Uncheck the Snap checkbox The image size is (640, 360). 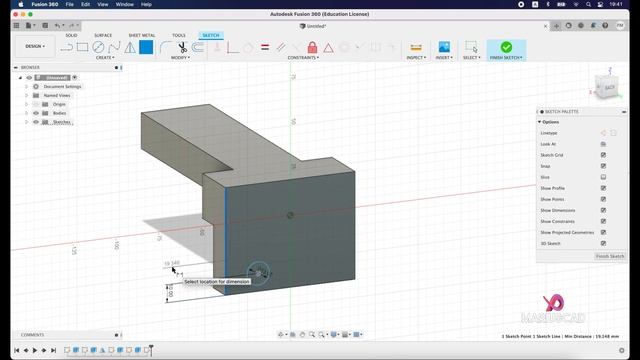click(x=603, y=166)
